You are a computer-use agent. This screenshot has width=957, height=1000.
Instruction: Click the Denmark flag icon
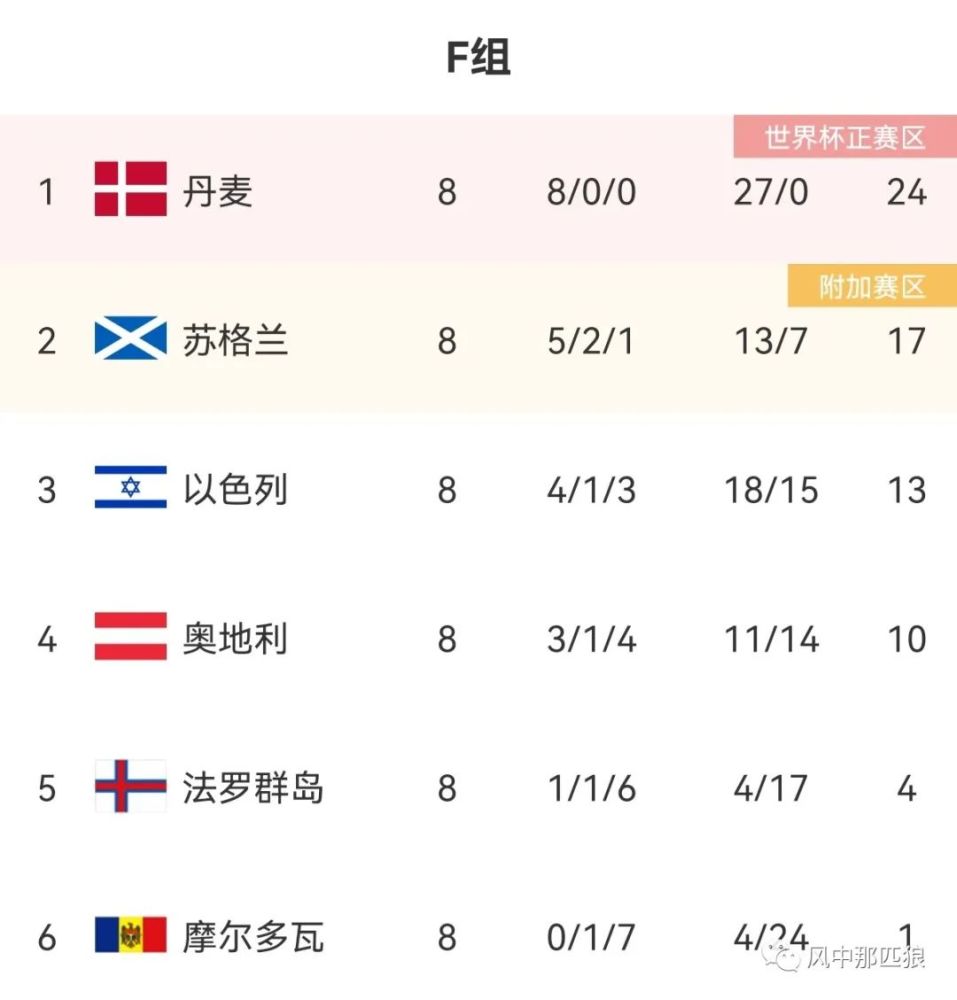pyautogui.click(x=130, y=190)
